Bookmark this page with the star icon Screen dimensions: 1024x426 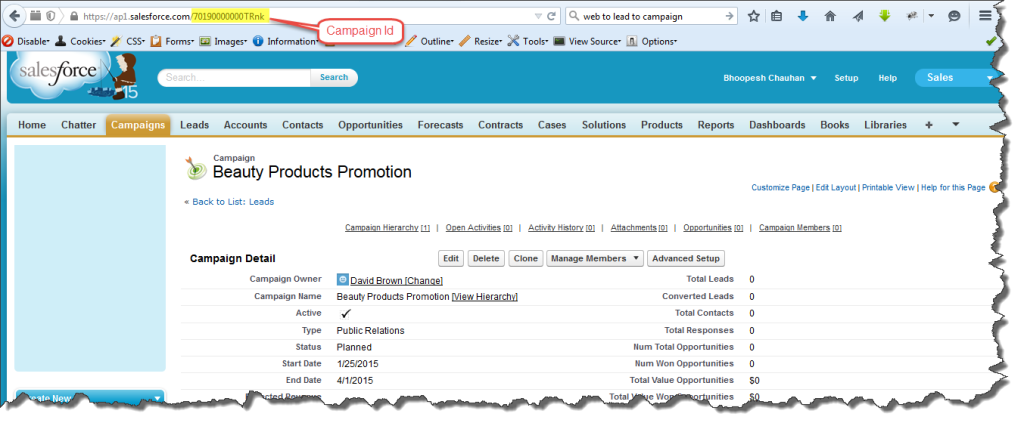tap(754, 17)
